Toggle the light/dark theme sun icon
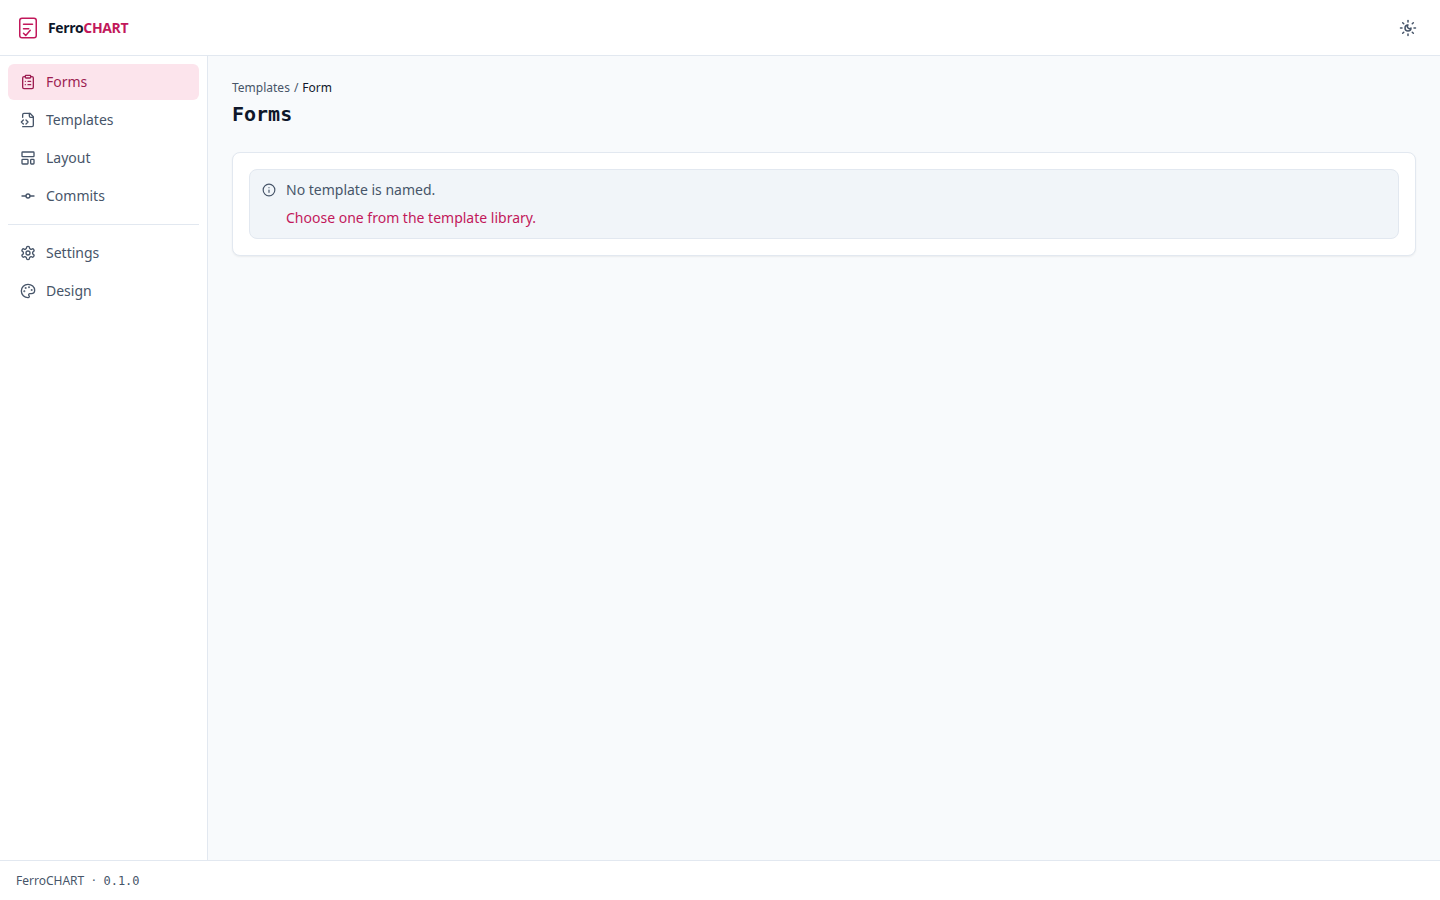The height and width of the screenshot is (900, 1440). (x=1408, y=28)
